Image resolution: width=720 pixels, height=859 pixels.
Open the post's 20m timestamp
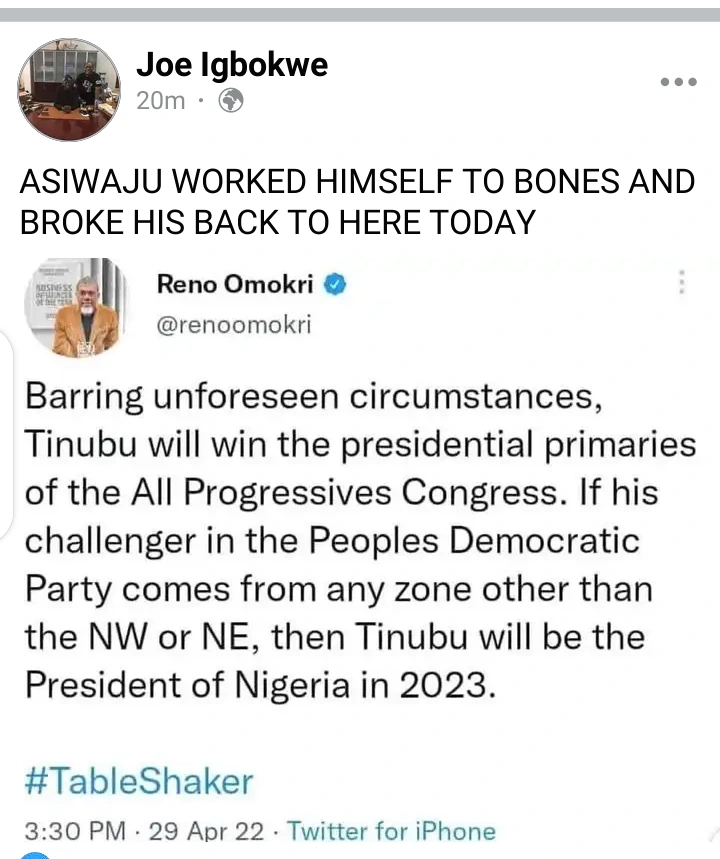pyautogui.click(x=159, y=100)
